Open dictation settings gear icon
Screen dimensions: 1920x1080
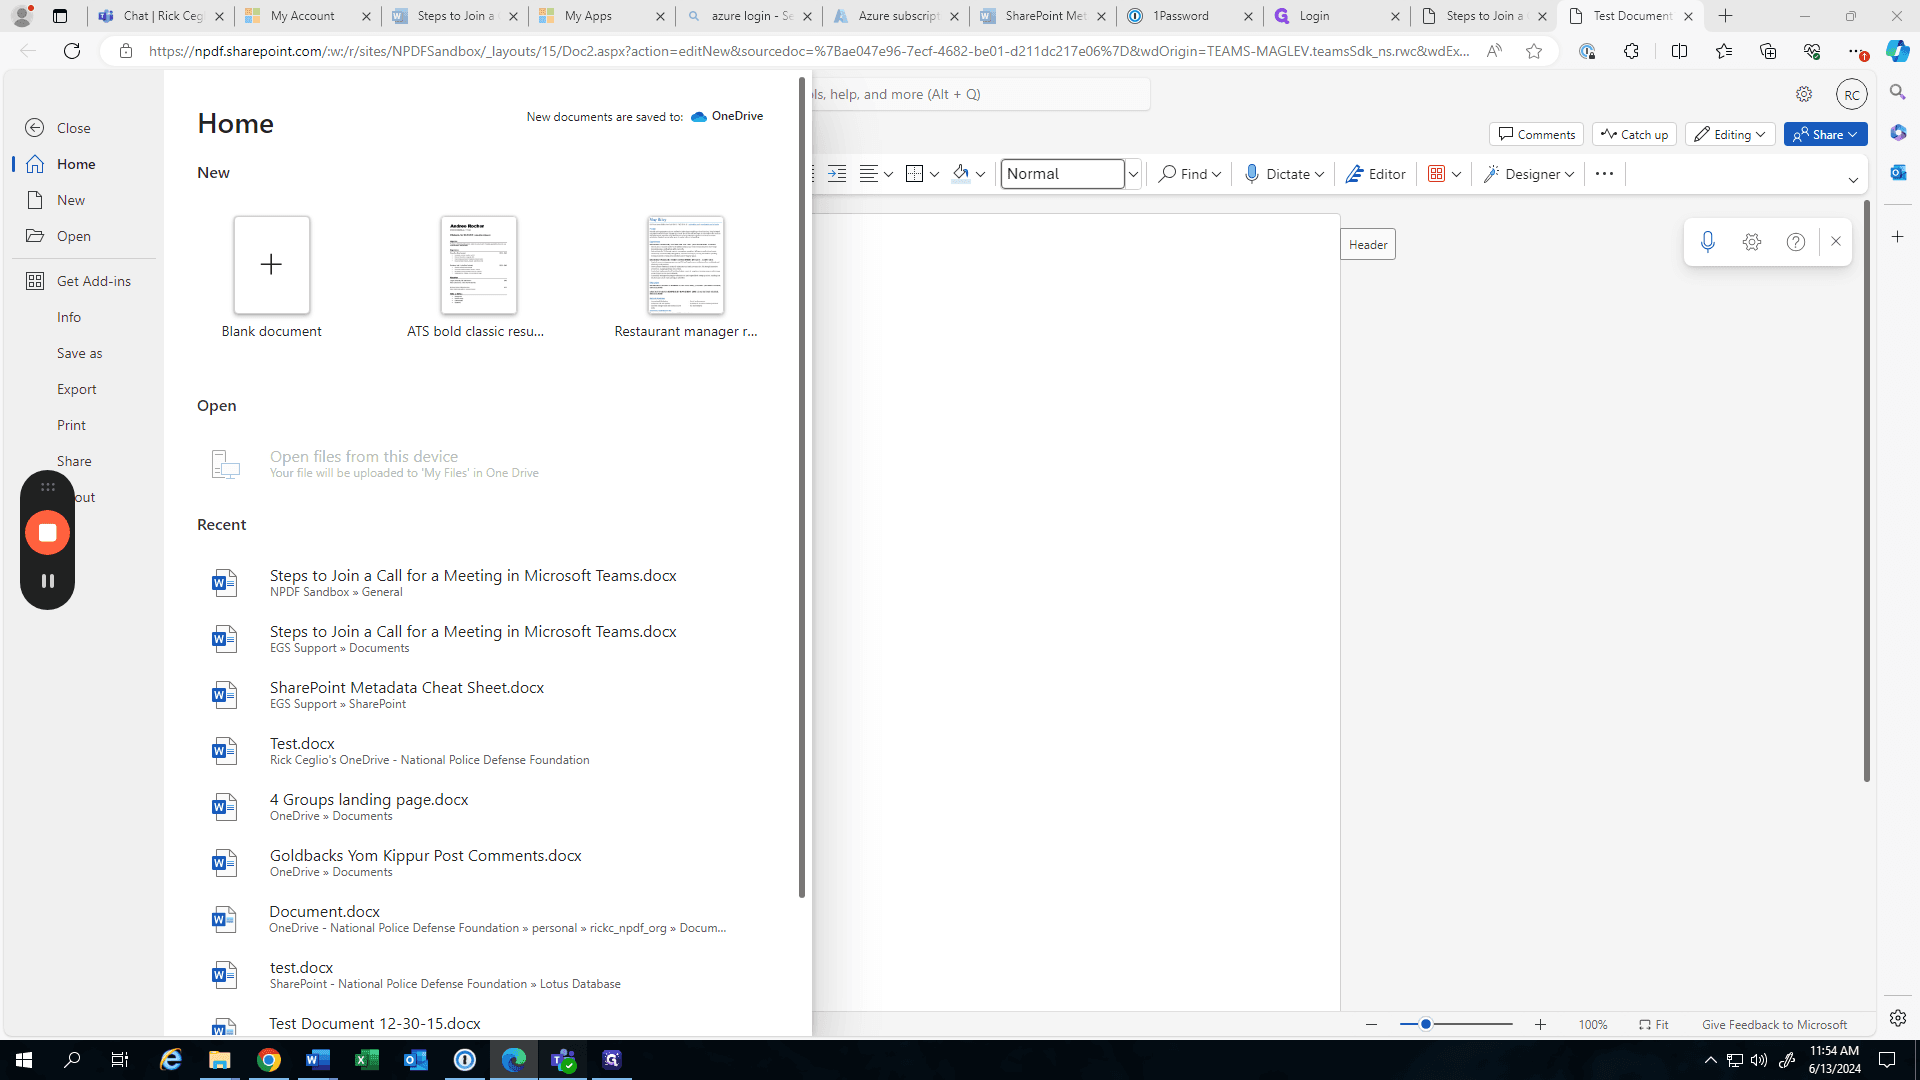pos(1751,242)
